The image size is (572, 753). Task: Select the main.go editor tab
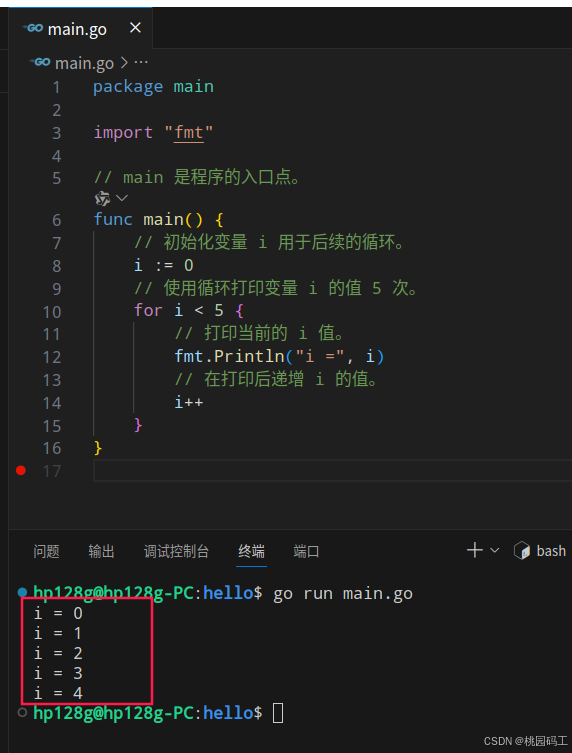(81, 28)
